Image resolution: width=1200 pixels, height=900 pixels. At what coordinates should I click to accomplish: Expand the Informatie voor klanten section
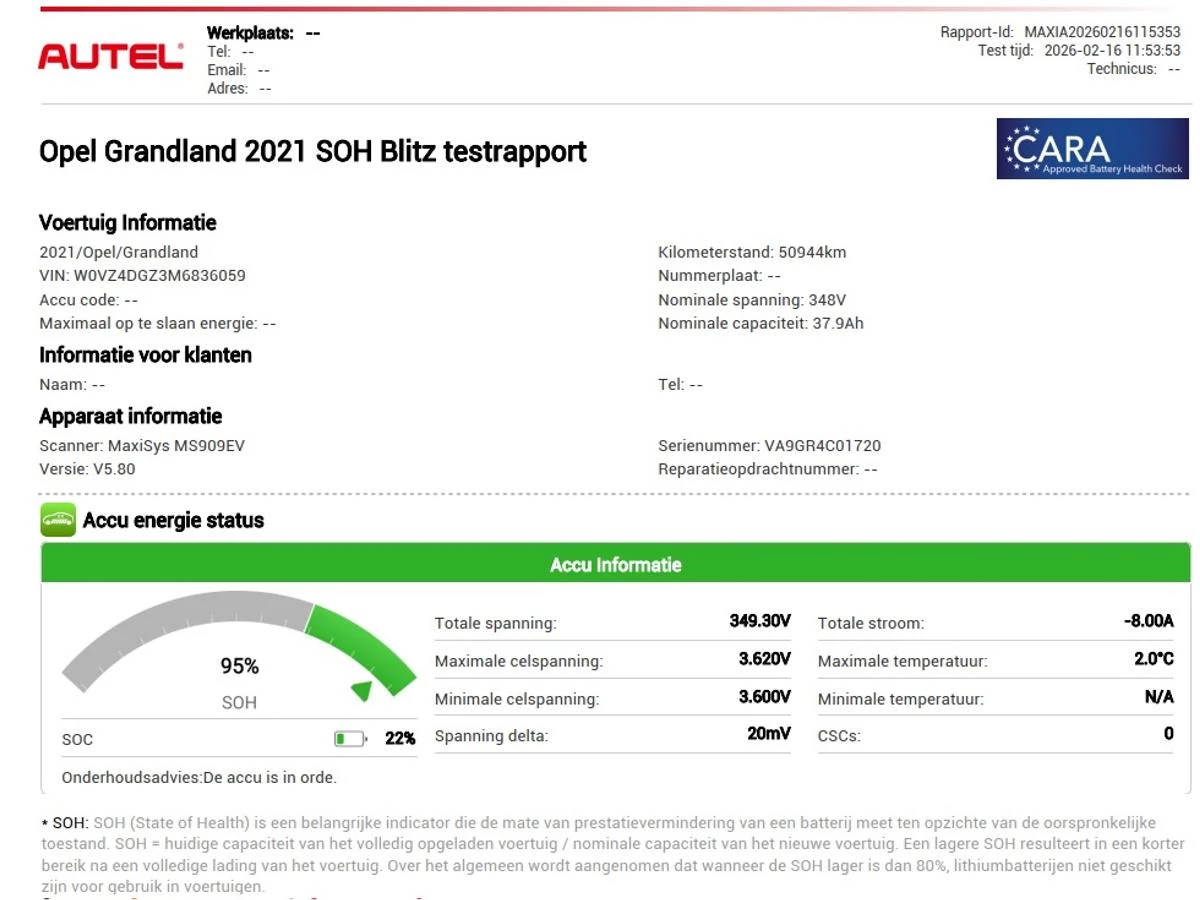(x=145, y=354)
